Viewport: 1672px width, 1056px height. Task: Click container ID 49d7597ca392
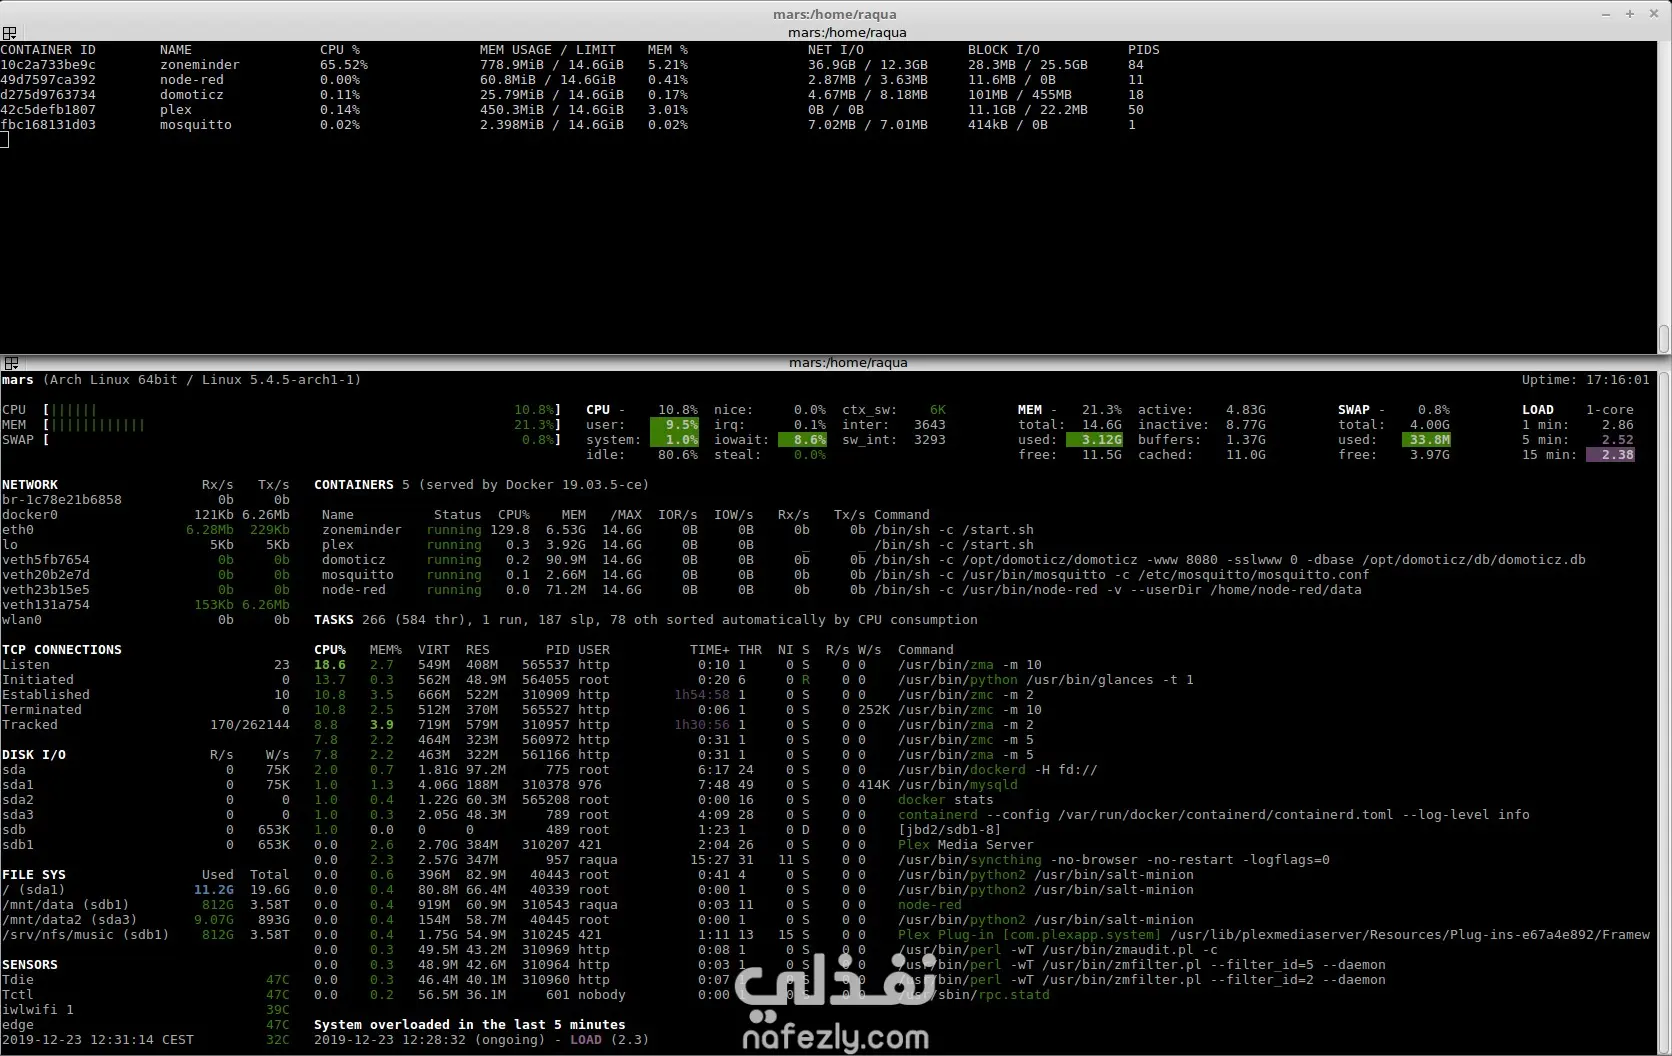coord(48,80)
